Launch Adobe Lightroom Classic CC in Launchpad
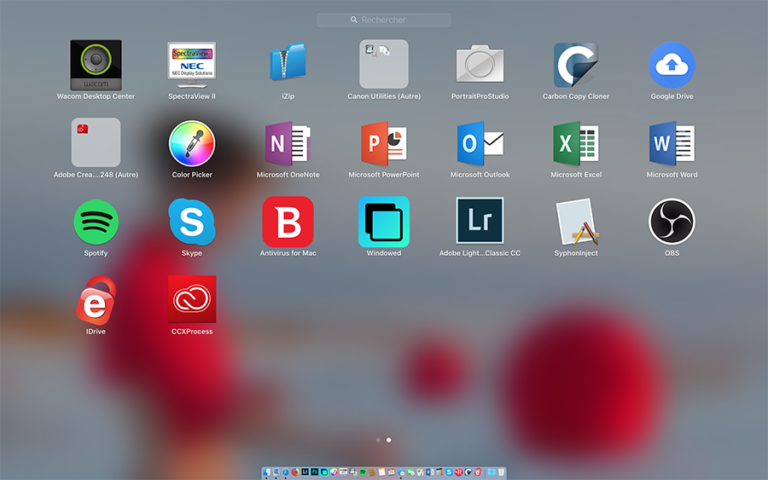This screenshot has height=480, width=768. click(480, 220)
